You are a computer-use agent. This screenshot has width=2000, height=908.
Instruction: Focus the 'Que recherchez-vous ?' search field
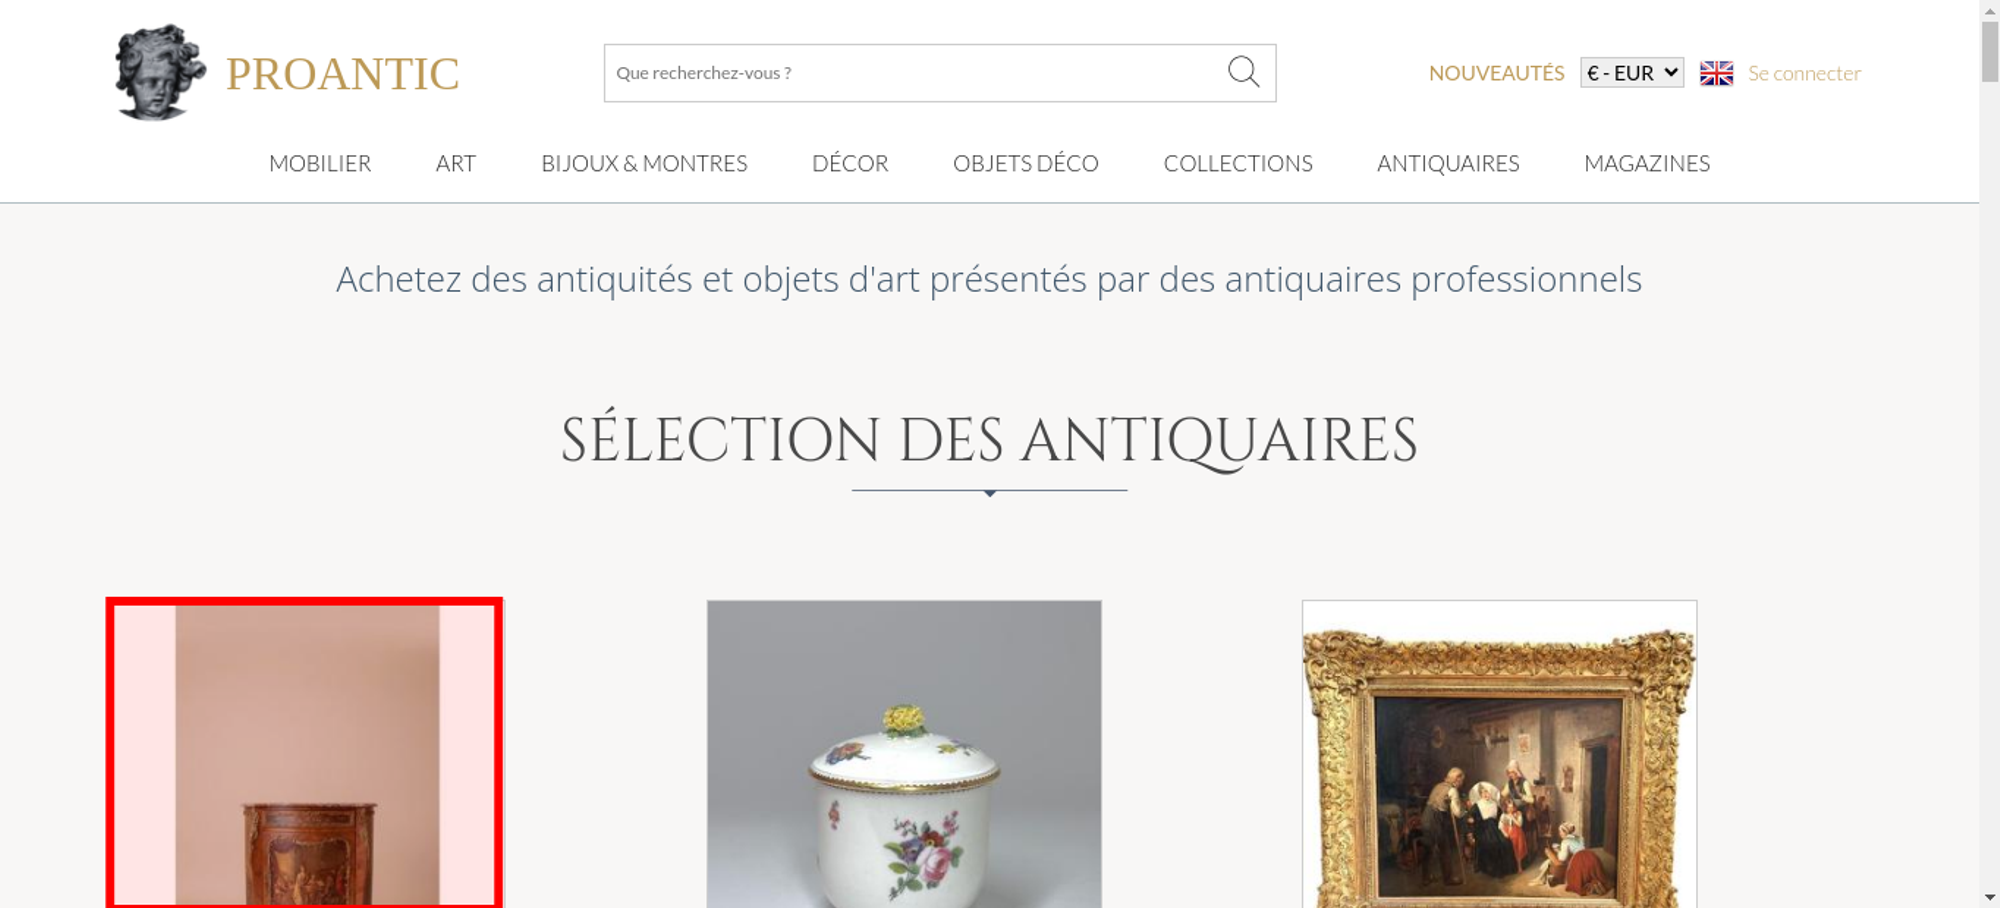[x=915, y=73]
